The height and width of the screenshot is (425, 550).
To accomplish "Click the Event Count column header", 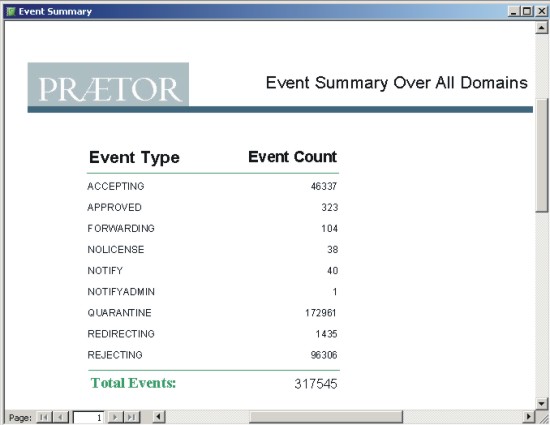I will pyautogui.click(x=292, y=157).
